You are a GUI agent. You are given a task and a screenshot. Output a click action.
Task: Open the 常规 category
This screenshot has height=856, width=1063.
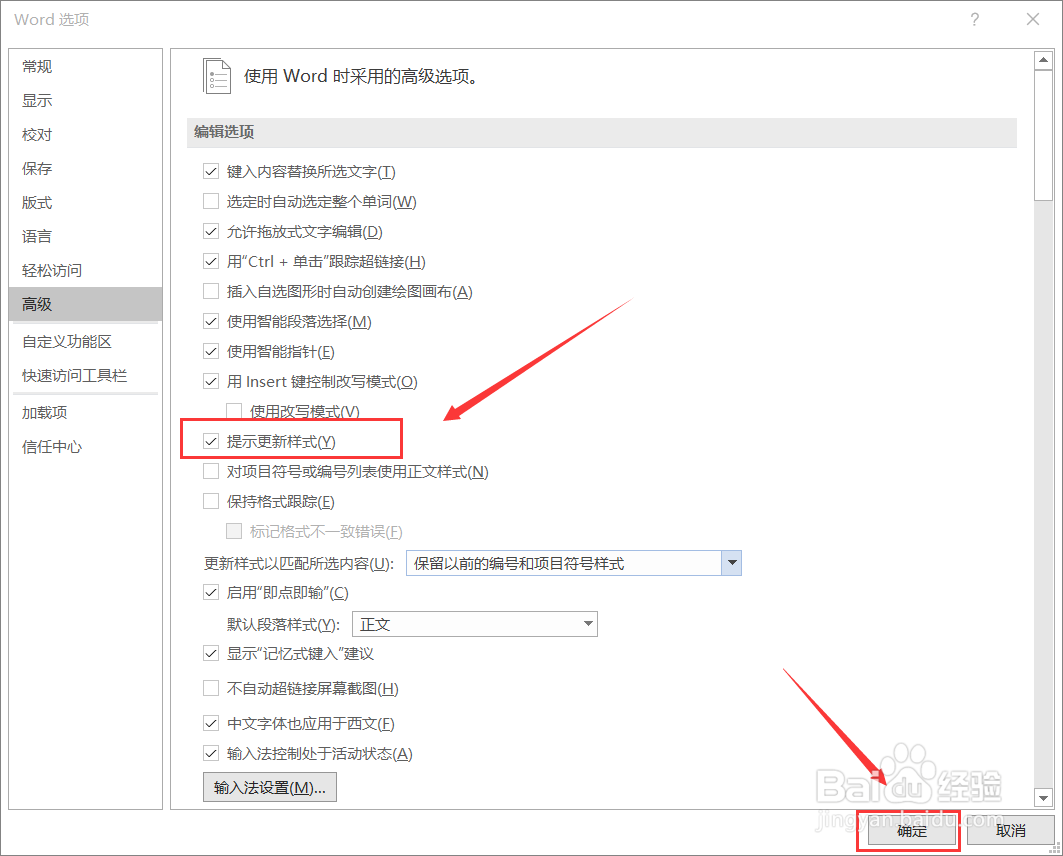85,66
